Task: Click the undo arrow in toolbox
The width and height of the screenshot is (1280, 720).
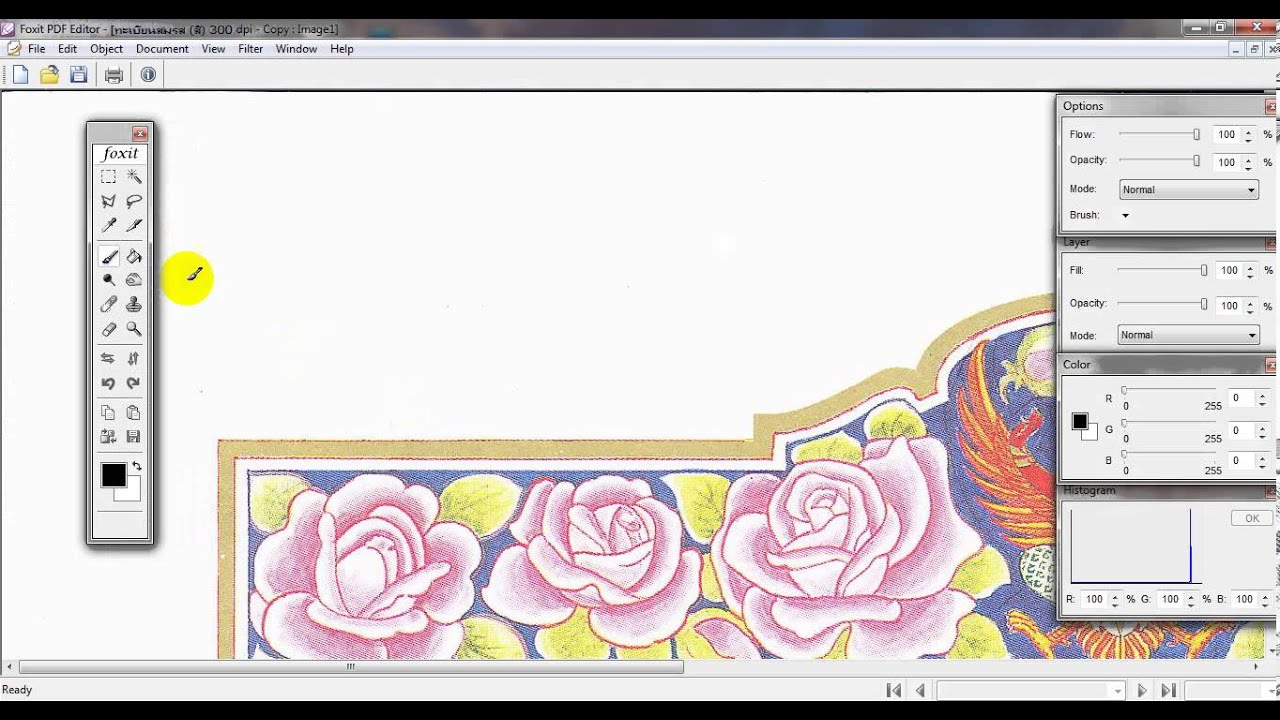Action: coord(108,383)
